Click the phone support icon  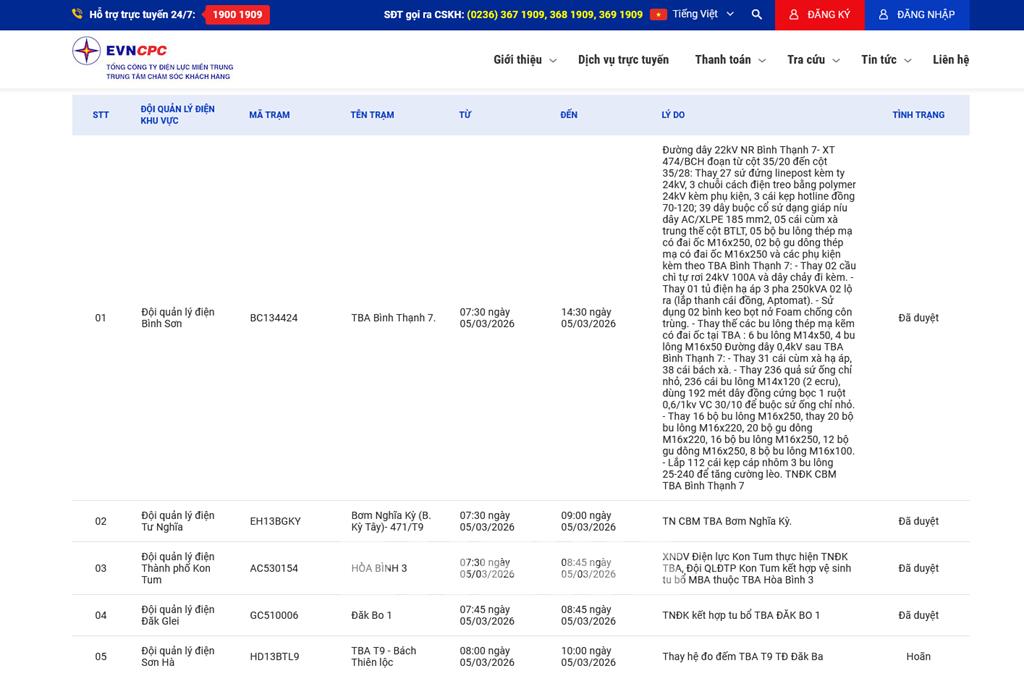[78, 15]
